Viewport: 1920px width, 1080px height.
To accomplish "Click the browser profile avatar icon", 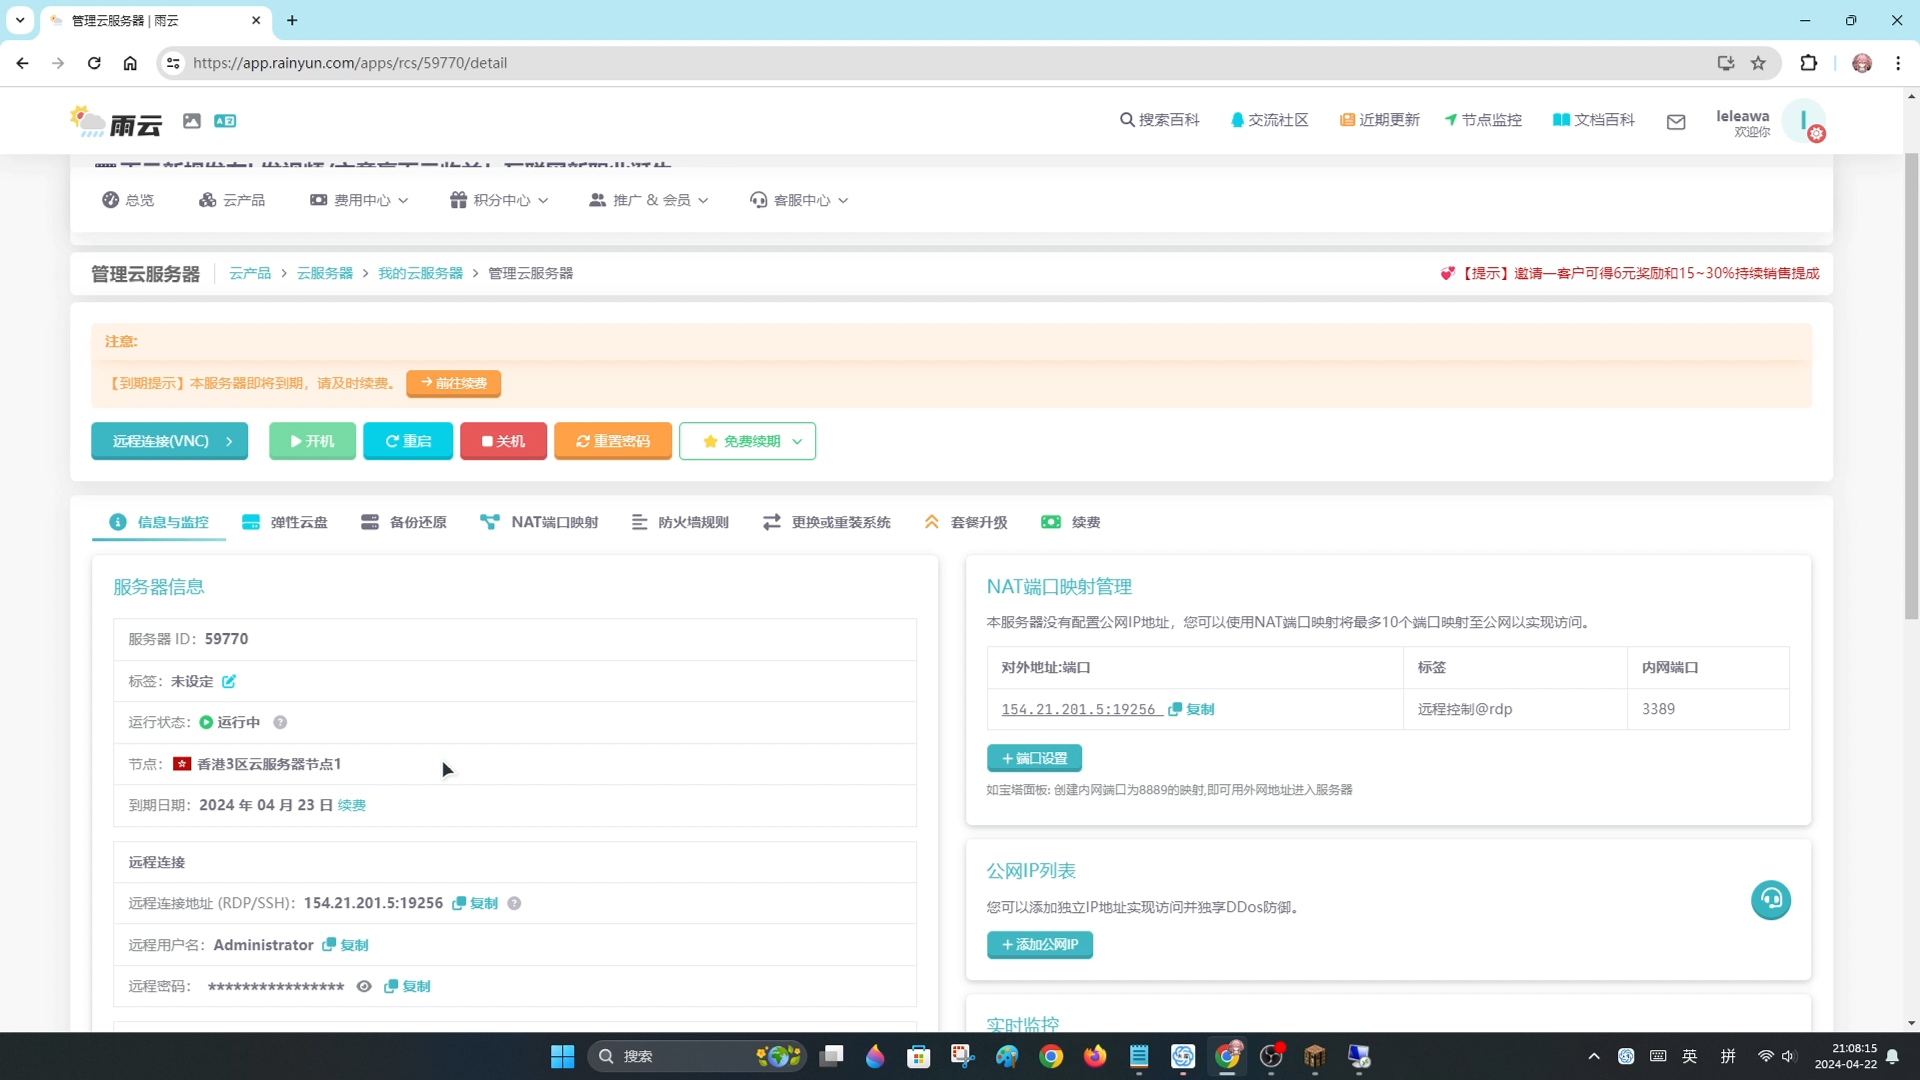I will (1862, 63).
